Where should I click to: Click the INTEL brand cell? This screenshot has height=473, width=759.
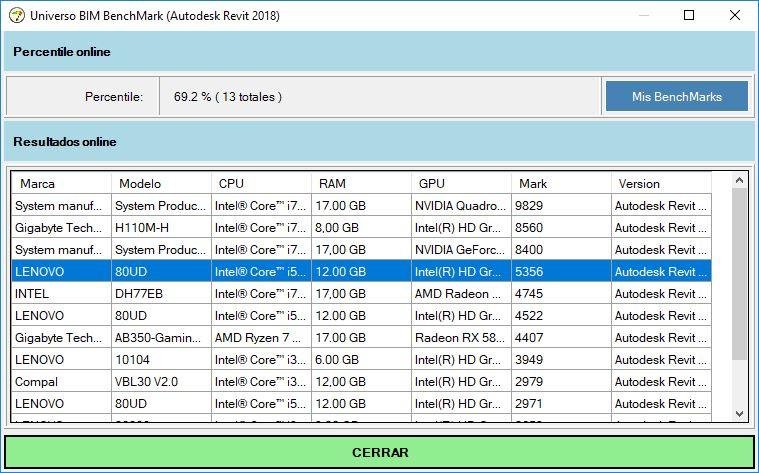(x=61, y=293)
